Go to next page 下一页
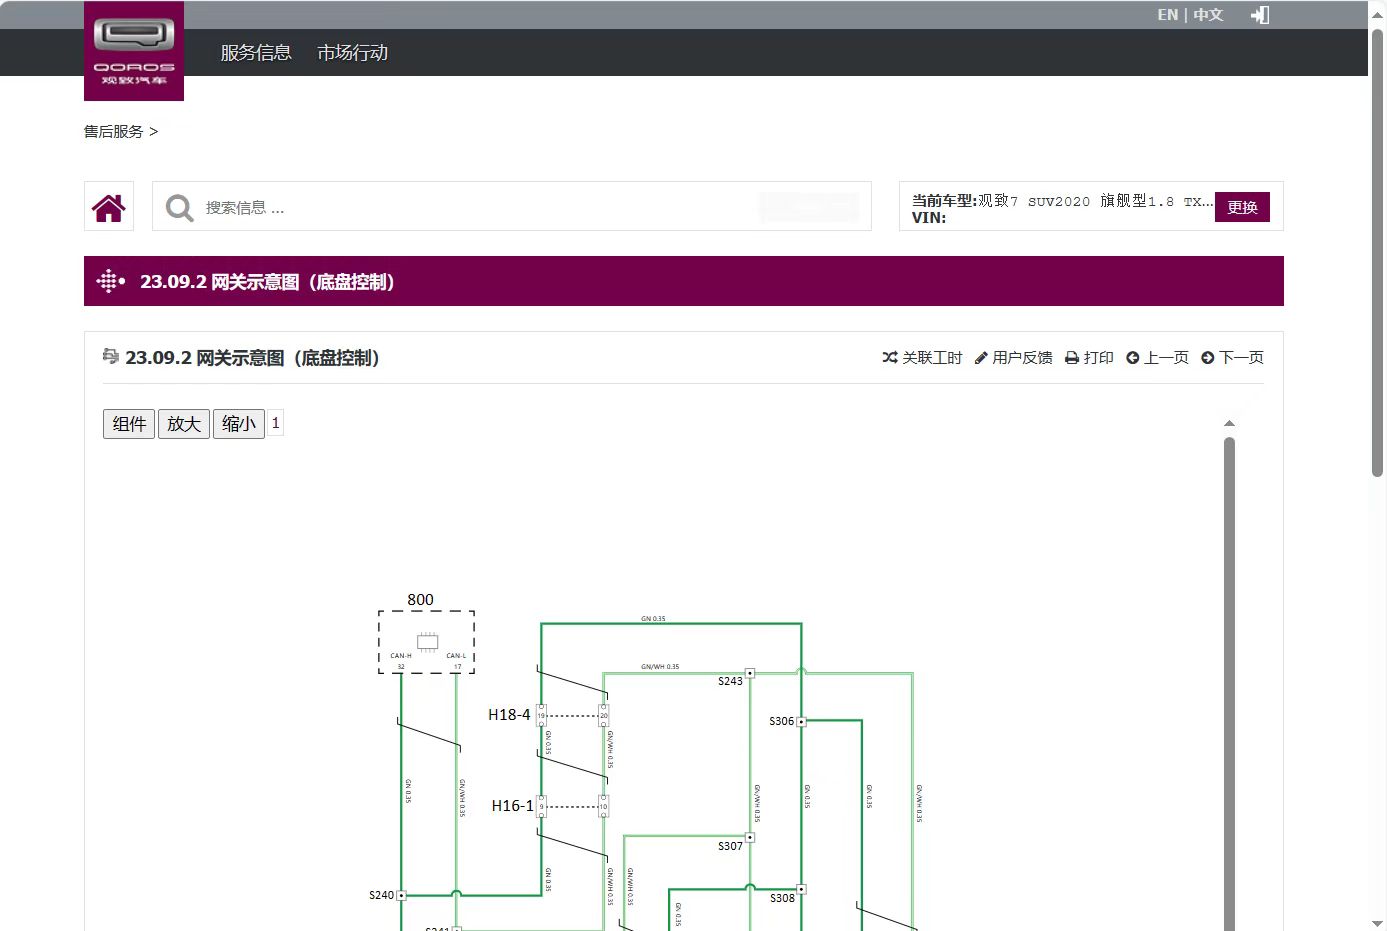1387x931 pixels. click(x=1232, y=358)
